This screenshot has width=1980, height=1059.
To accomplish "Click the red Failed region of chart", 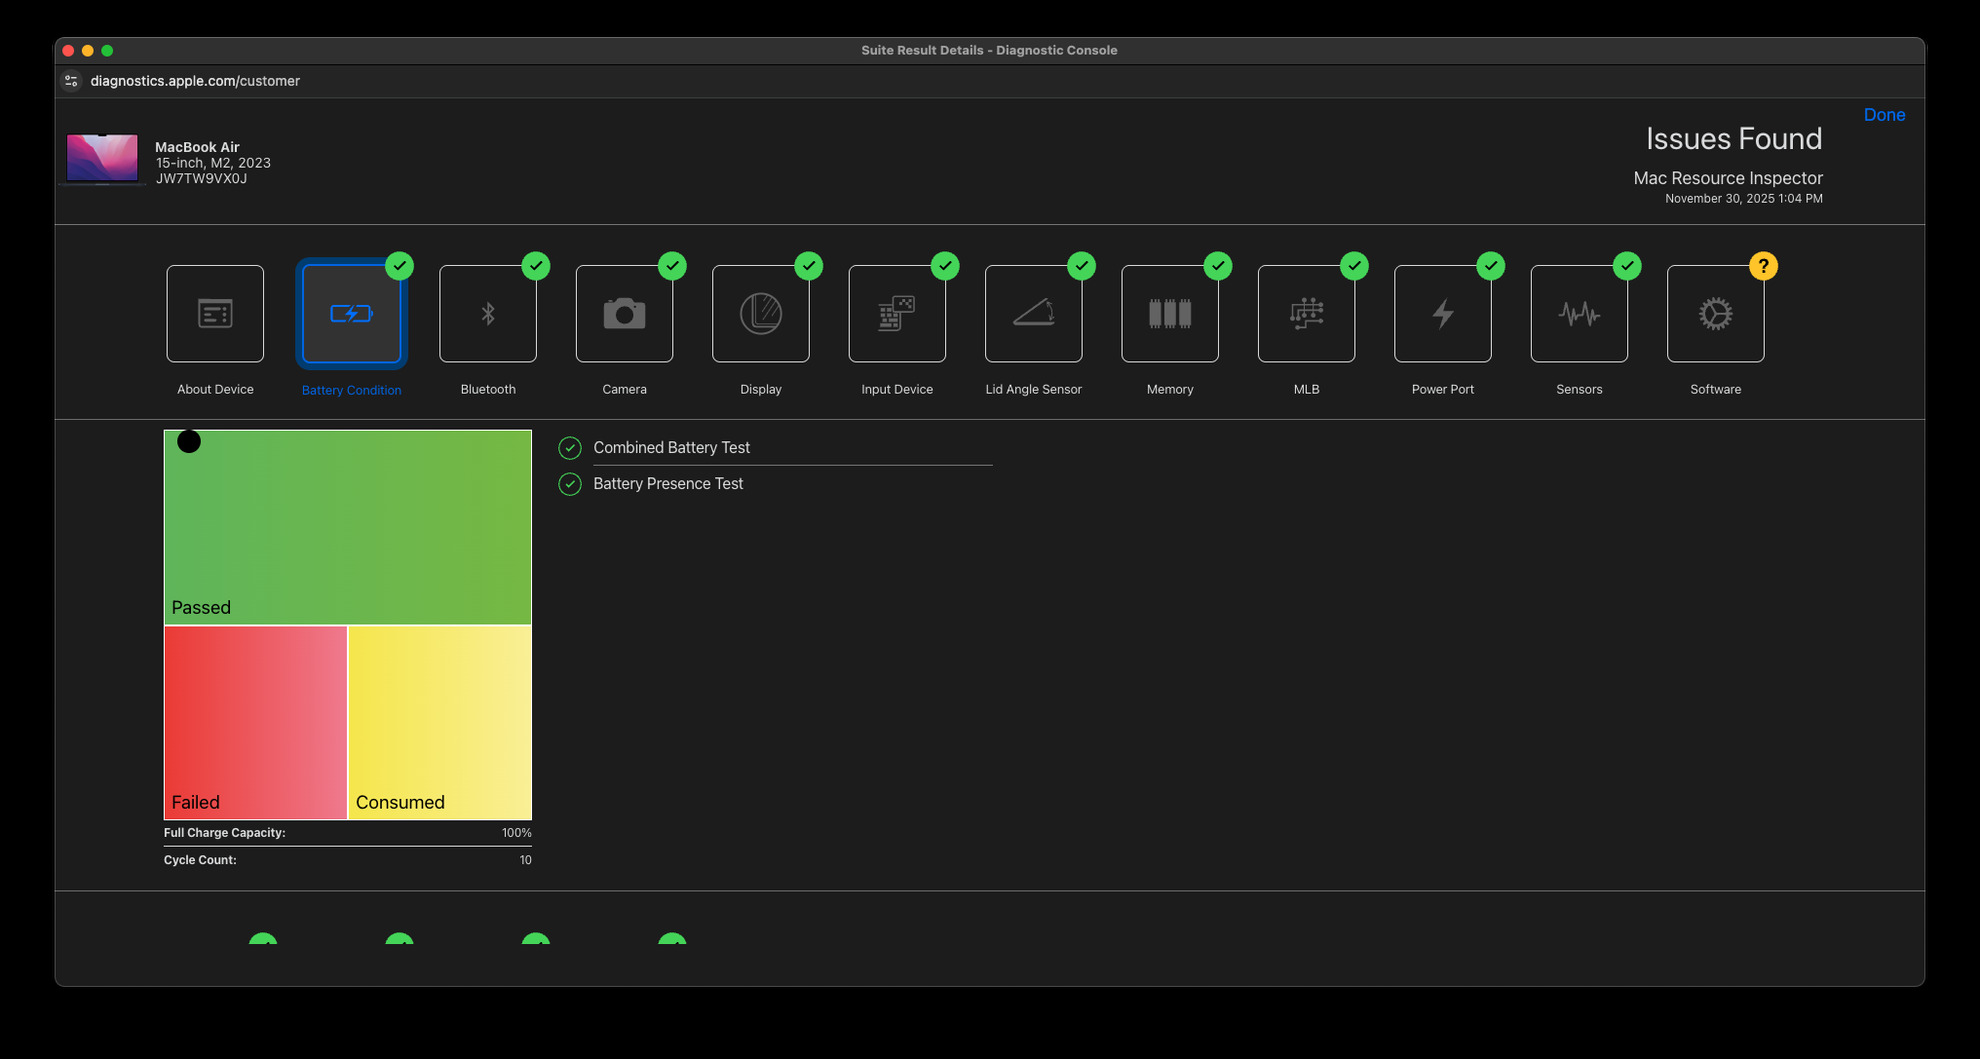I will click(256, 723).
